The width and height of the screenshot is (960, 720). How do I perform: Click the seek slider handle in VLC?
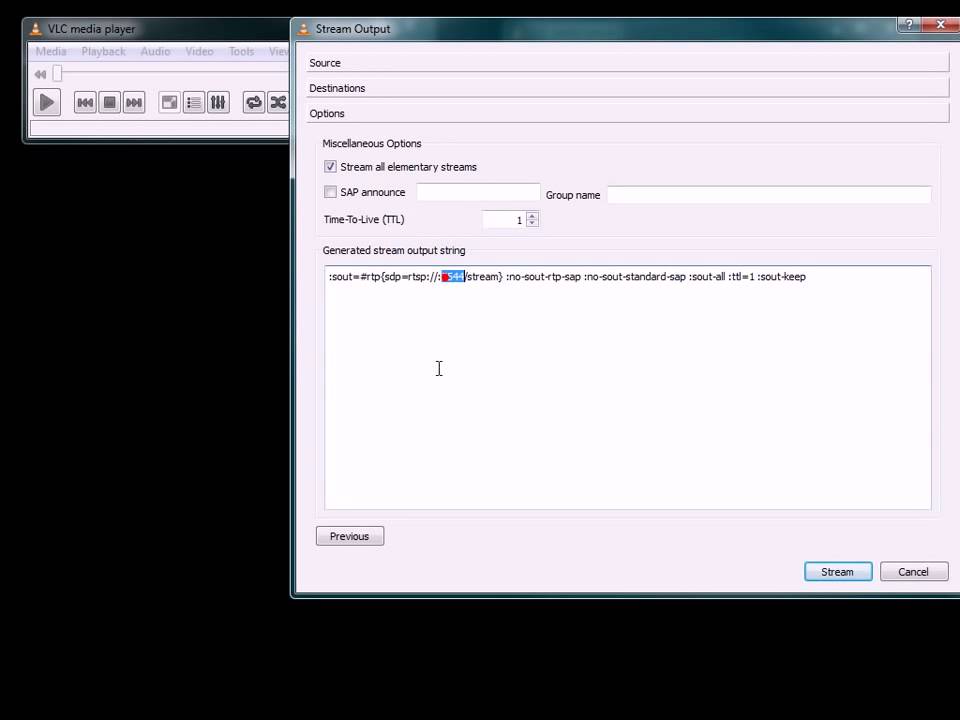[x=57, y=73]
